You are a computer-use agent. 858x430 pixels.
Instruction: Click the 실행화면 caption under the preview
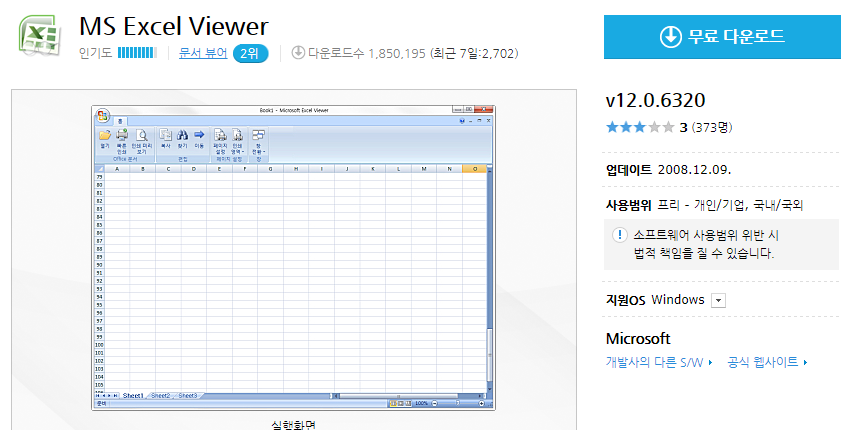coord(293,425)
